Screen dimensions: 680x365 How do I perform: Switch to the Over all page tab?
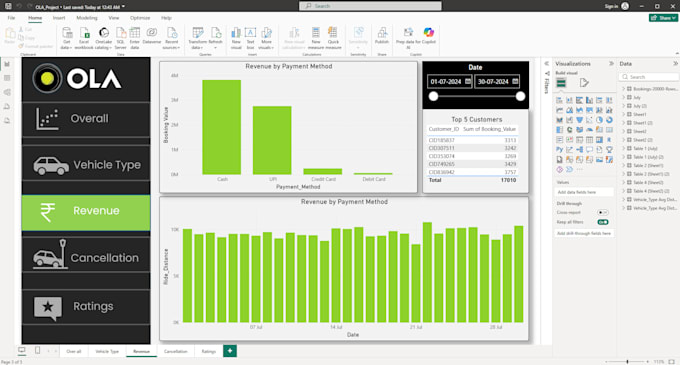point(74,351)
